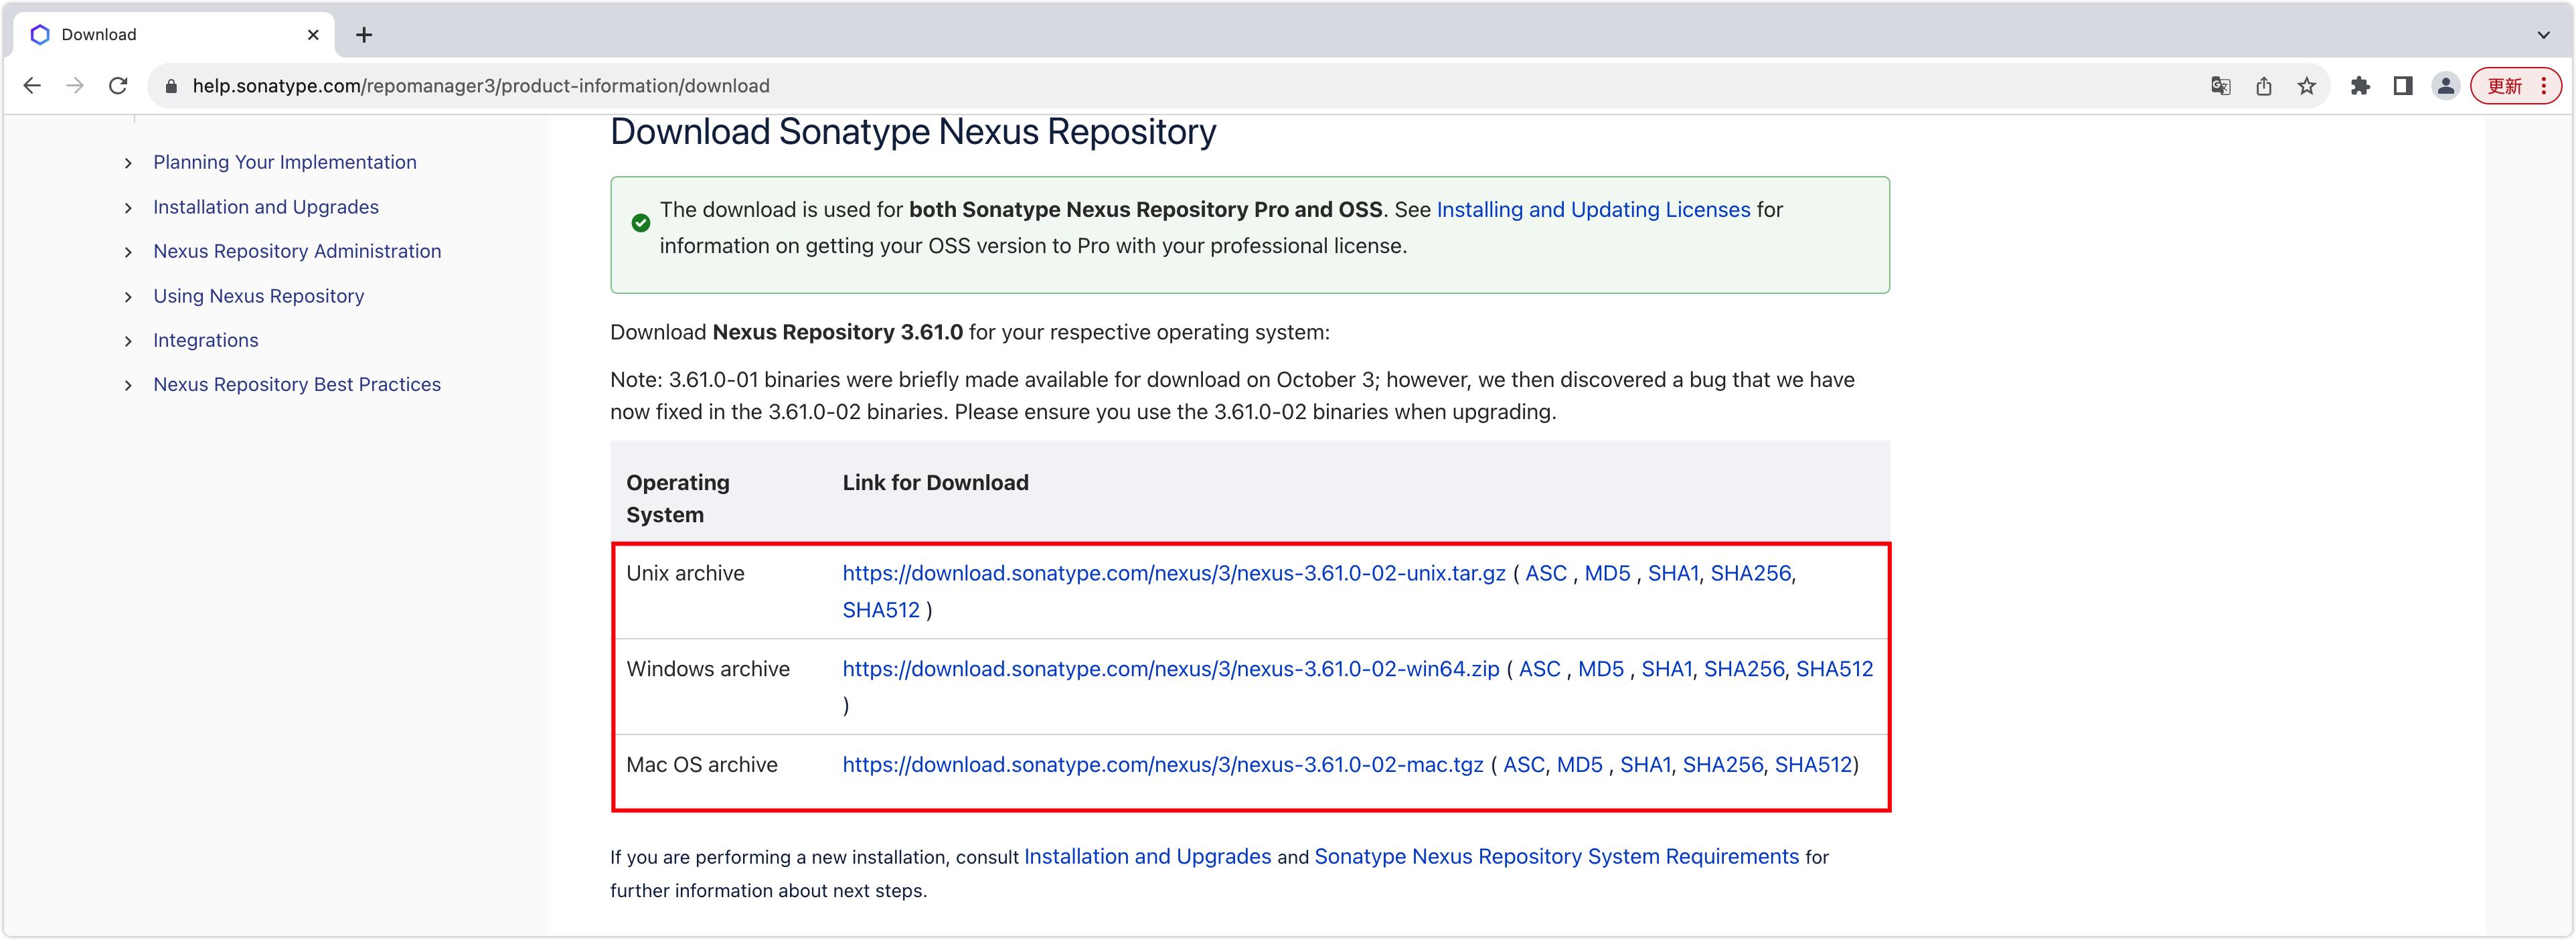Open a new tab with plus icon
Image resolution: width=2576 pixels, height=940 pixels.
pyautogui.click(x=364, y=35)
